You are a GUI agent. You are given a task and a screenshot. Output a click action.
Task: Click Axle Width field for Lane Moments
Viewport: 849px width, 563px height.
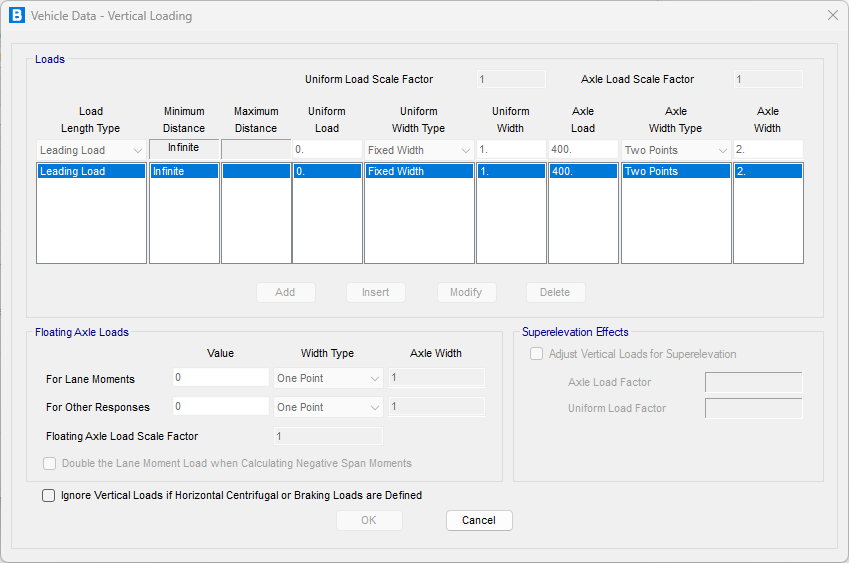[x=437, y=378]
